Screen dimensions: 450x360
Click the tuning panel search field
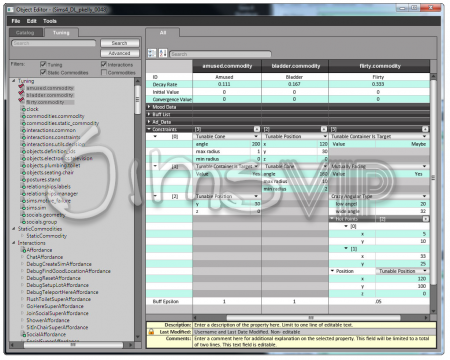(54, 43)
